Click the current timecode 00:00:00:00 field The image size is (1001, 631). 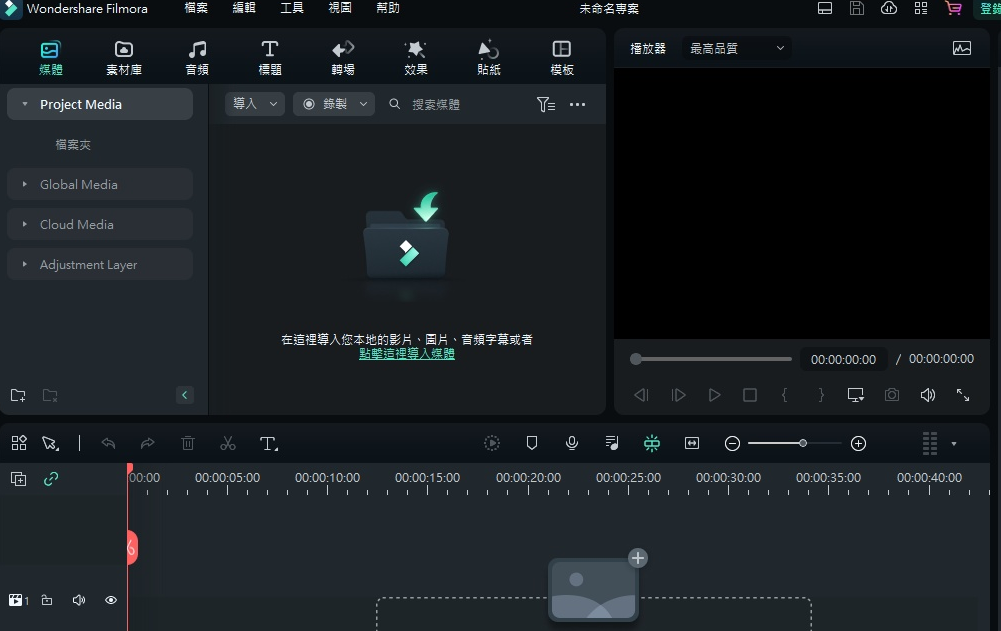[843, 360]
